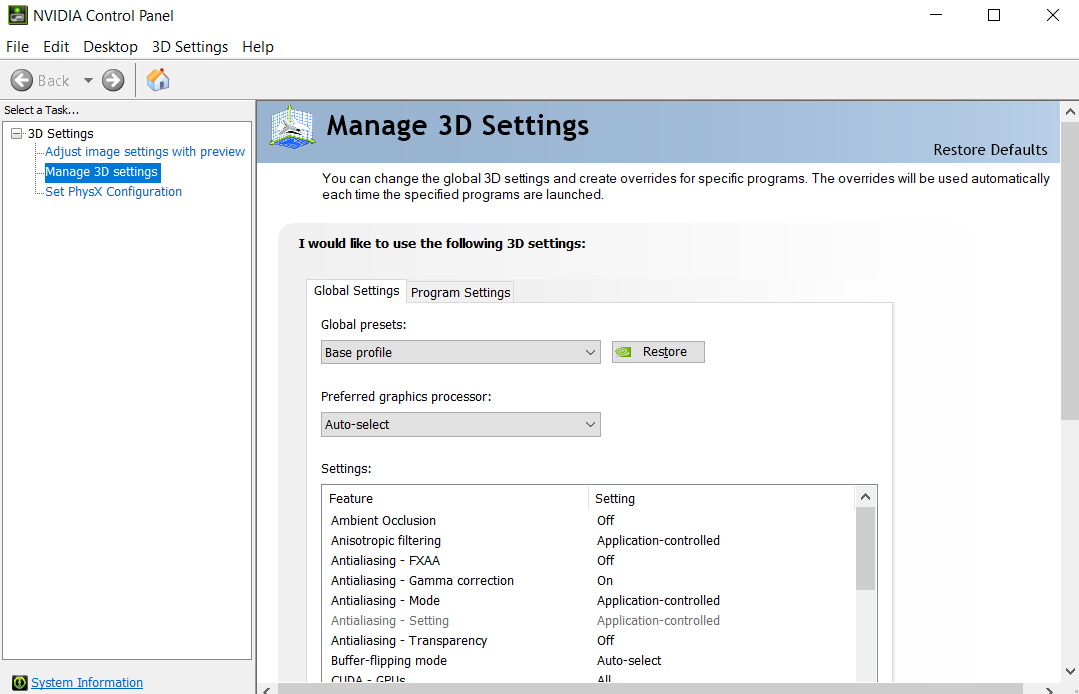Select Antialiasing - Gamma correction row
The width and height of the screenshot is (1079, 694).
pyautogui.click(x=588, y=581)
